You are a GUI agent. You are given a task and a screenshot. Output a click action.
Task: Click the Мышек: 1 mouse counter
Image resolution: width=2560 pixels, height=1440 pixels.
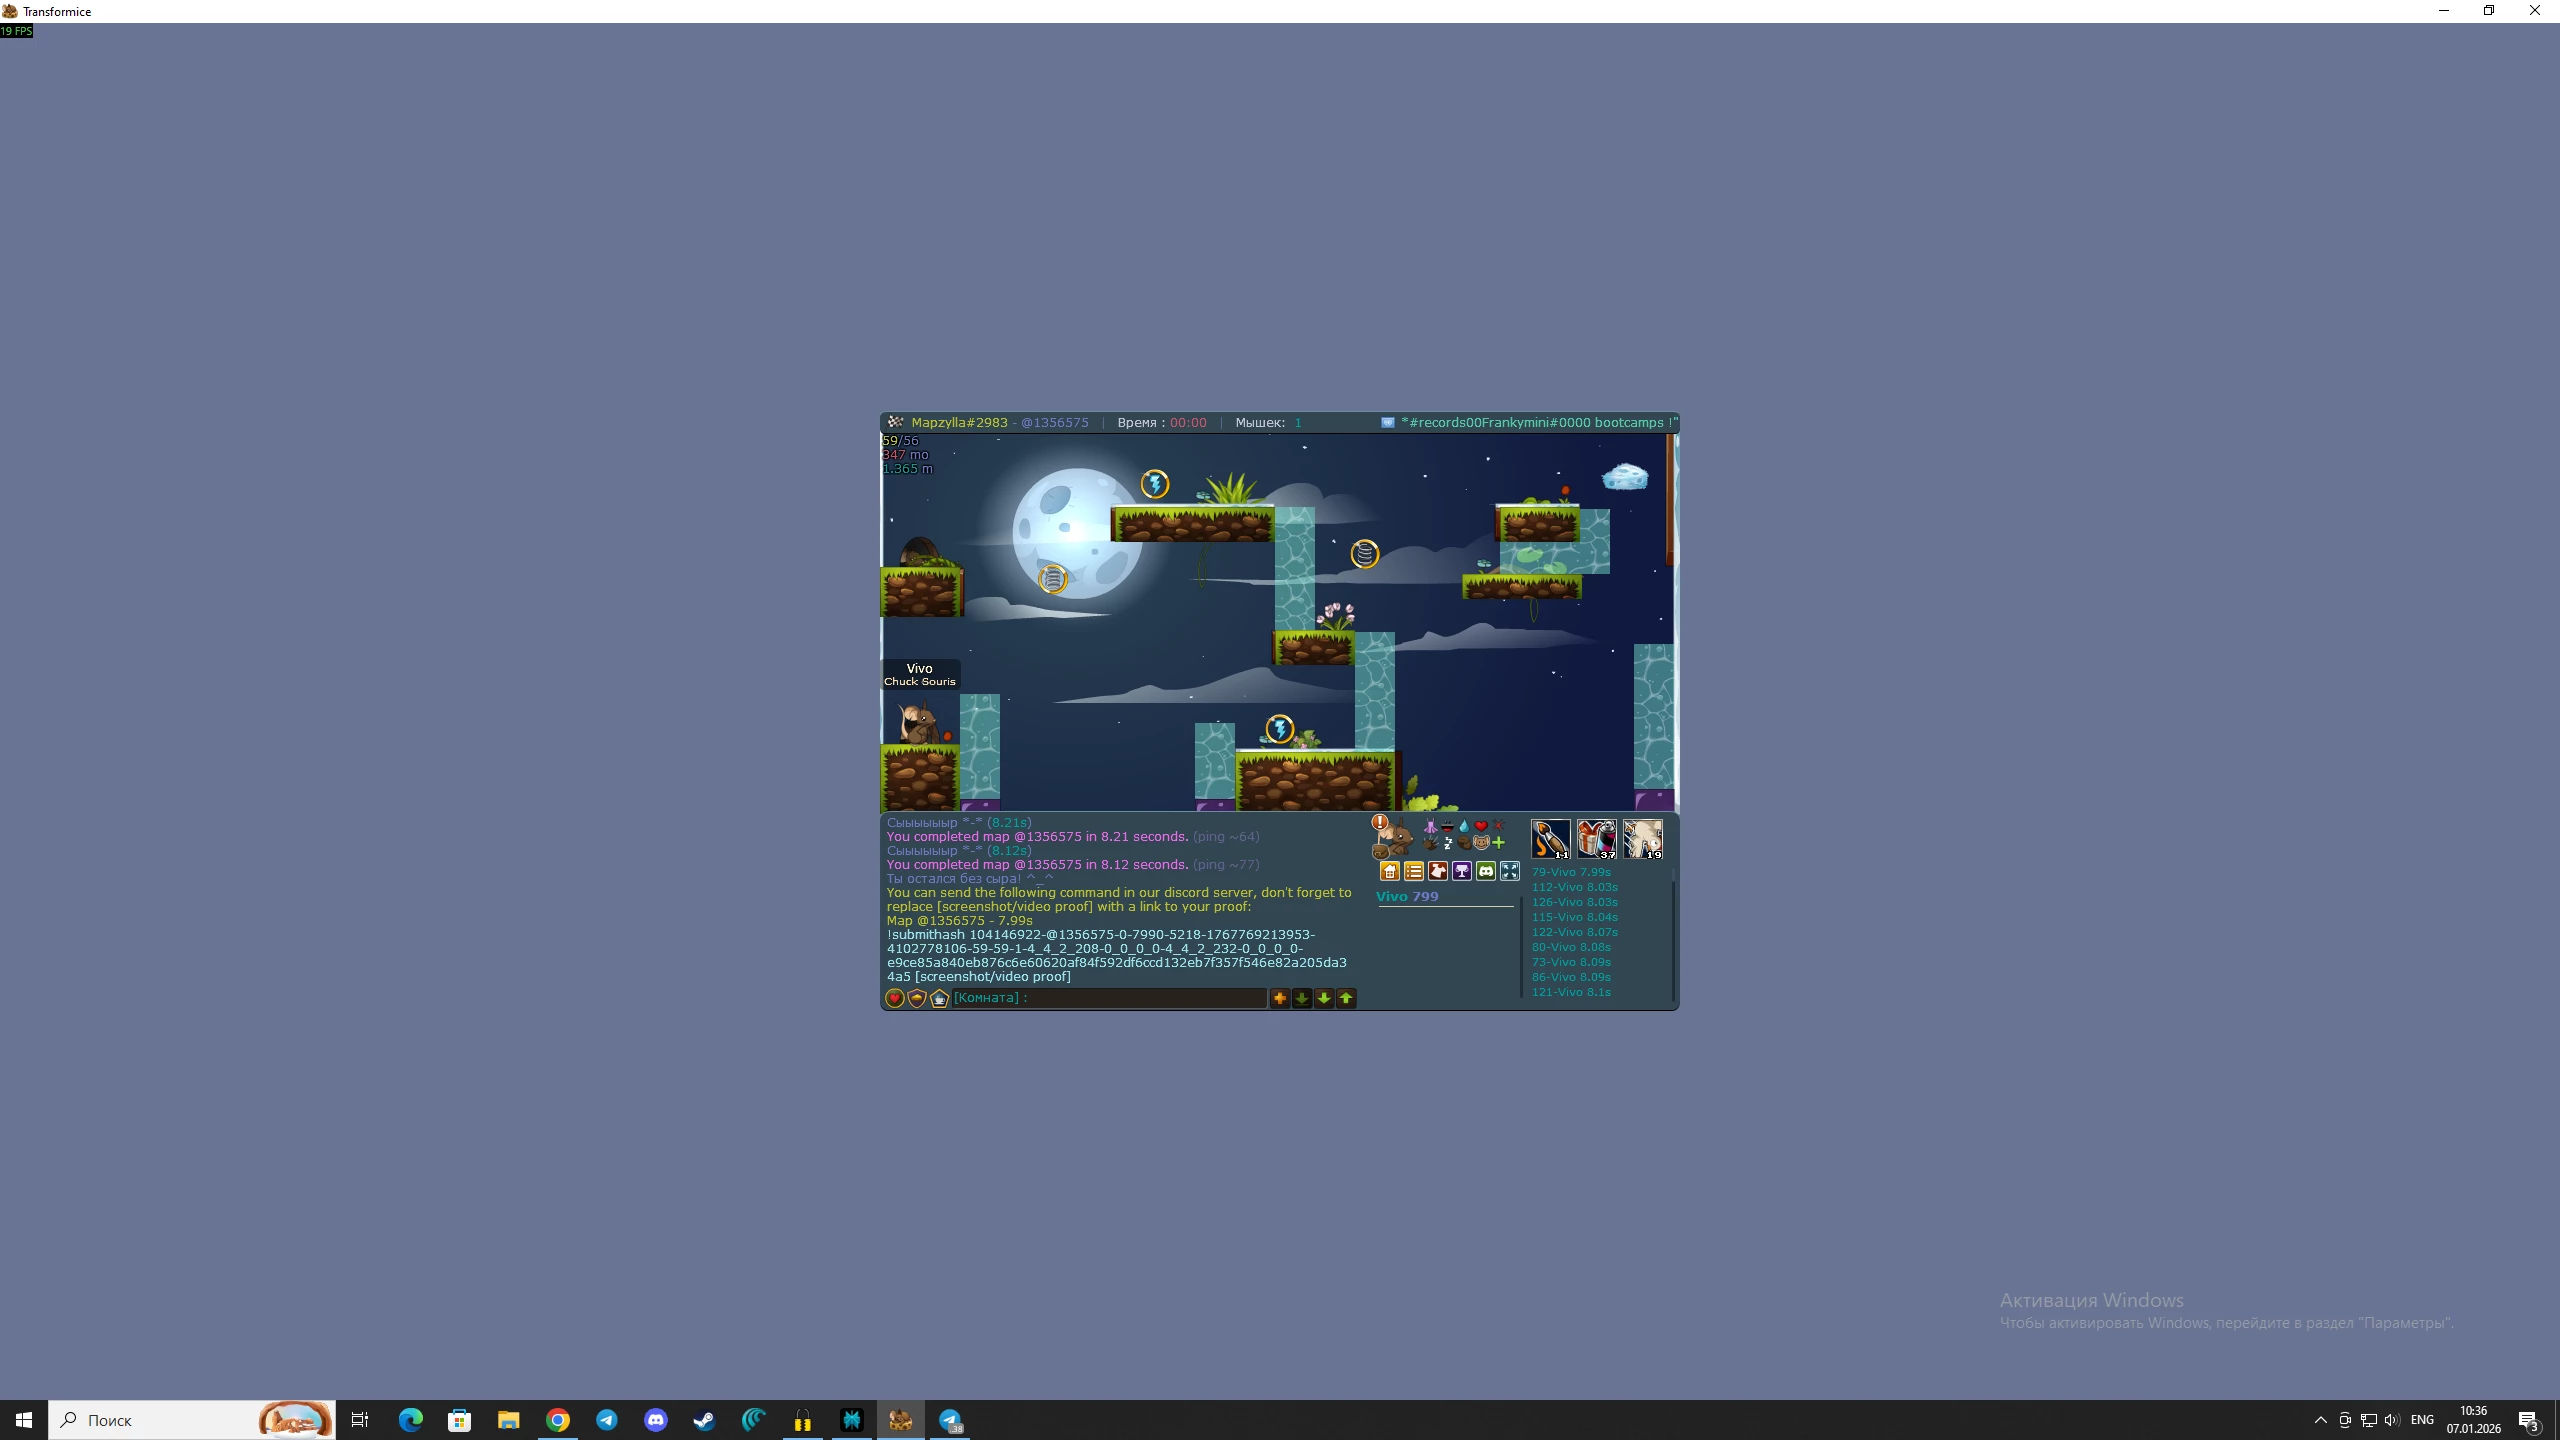coord(1269,422)
